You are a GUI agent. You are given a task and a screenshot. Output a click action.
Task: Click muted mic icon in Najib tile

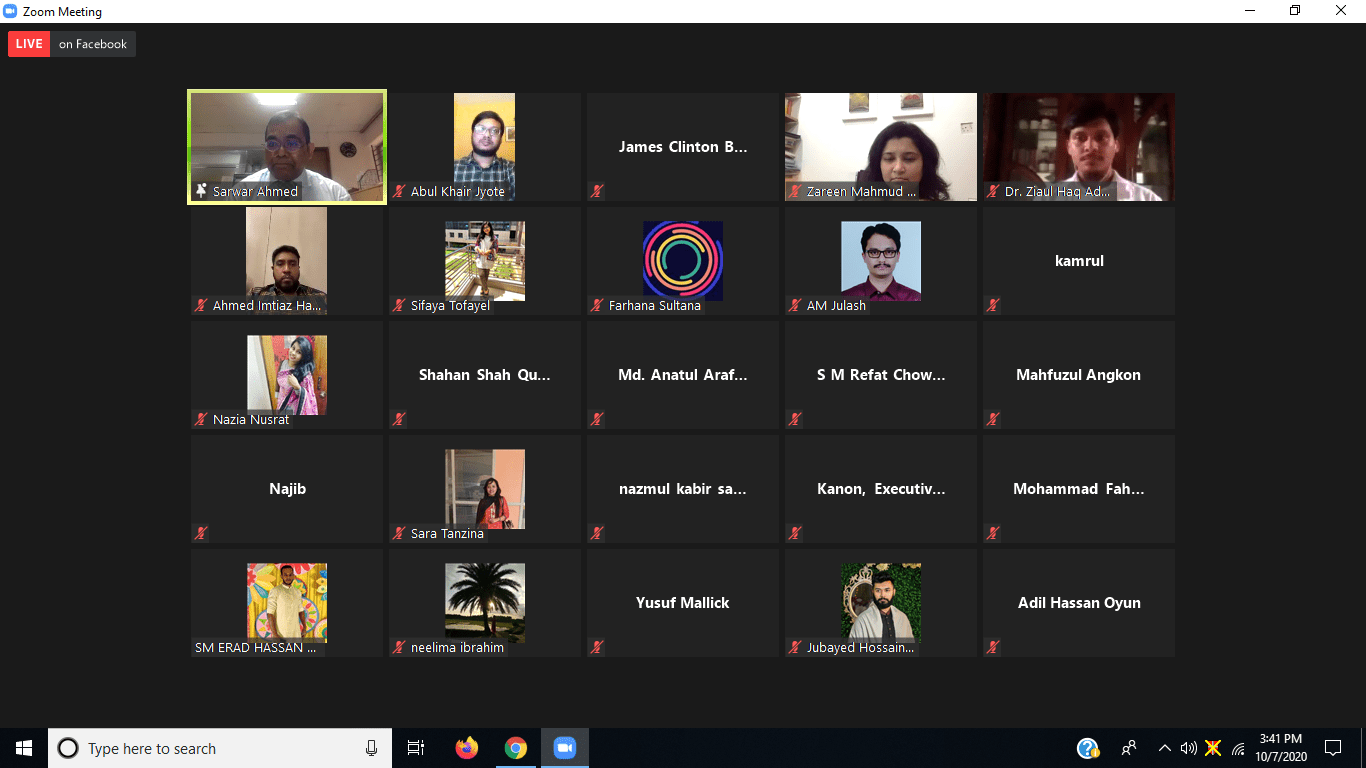[201, 533]
